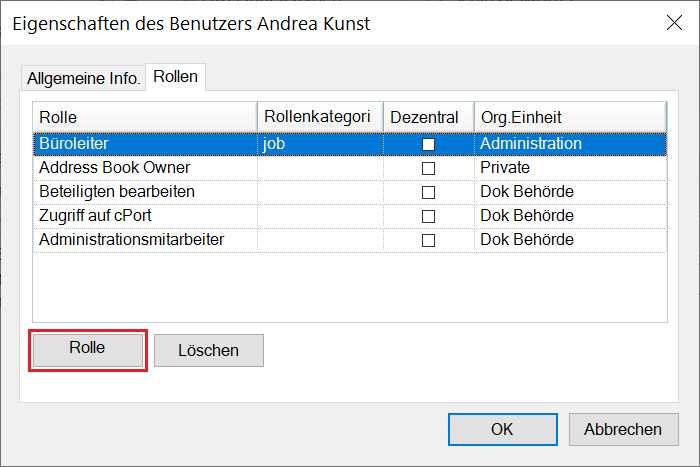This screenshot has height=467, width=700.
Task: Select the Address Book Owner row
Action: point(114,168)
